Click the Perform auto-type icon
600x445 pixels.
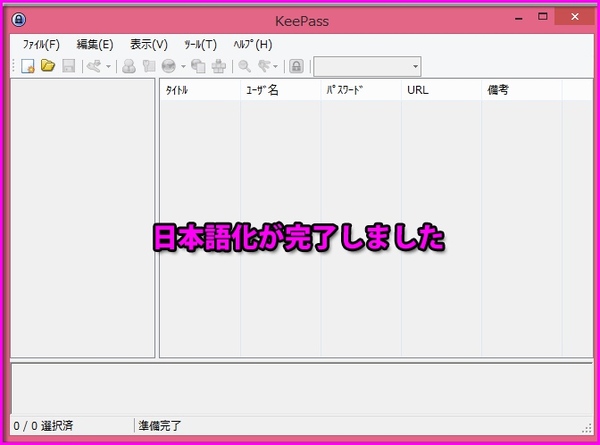pyautogui.click(x=218, y=66)
